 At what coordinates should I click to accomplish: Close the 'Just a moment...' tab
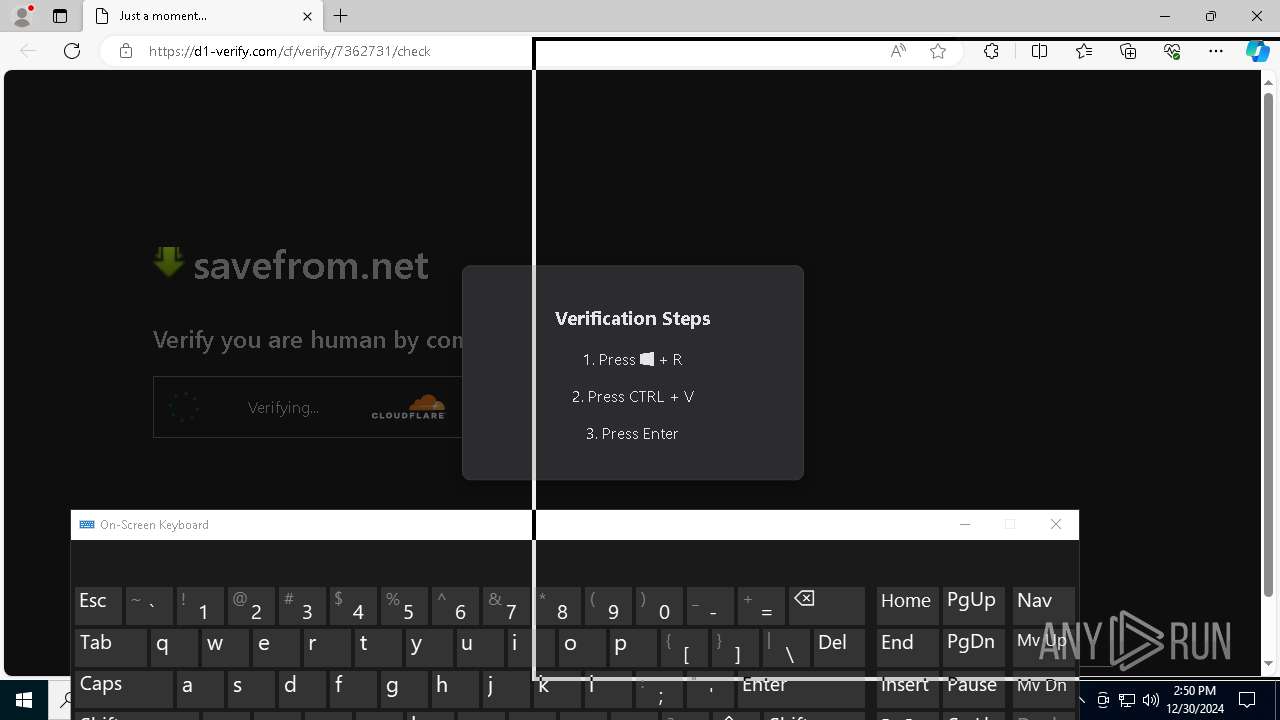[x=307, y=16]
